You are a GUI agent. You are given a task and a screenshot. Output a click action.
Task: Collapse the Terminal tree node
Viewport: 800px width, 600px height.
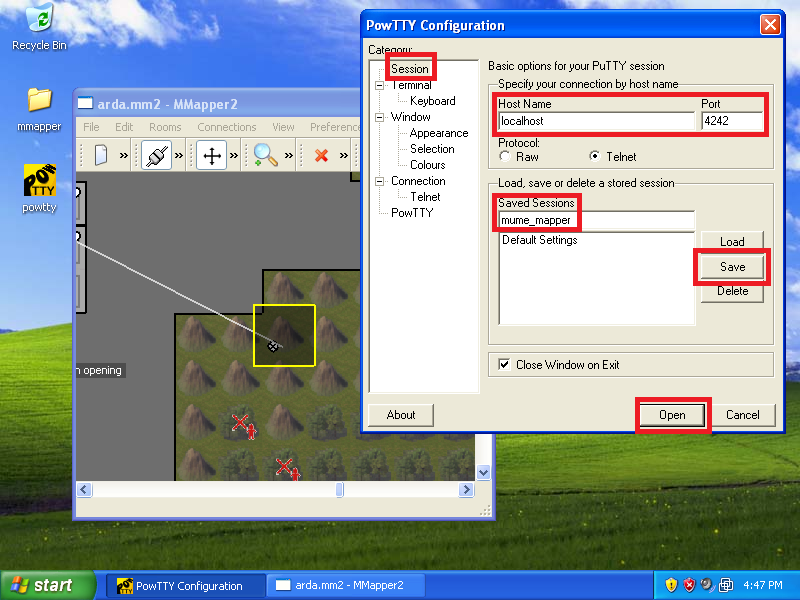click(x=380, y=85)
